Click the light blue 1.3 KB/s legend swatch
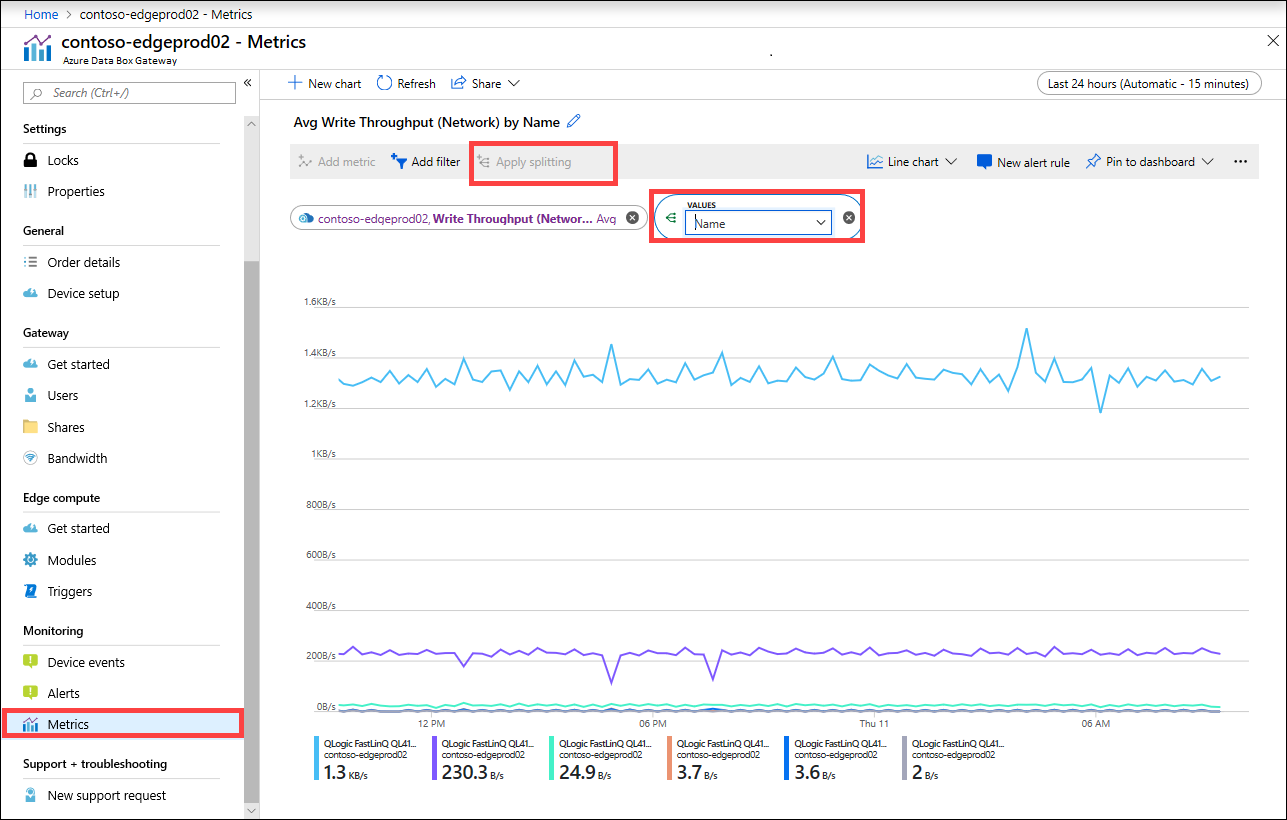Viewport: 1287px width, 820px height. point(317,760)
